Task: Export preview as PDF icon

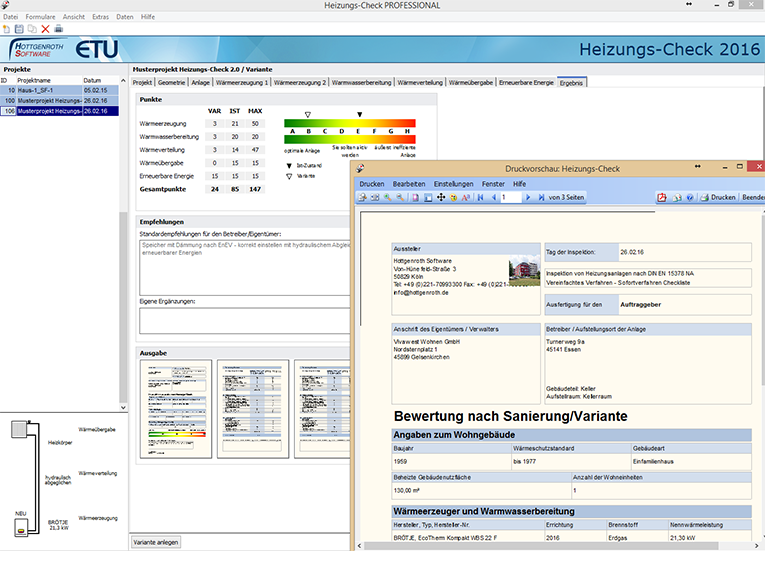Action: point(662,198)
